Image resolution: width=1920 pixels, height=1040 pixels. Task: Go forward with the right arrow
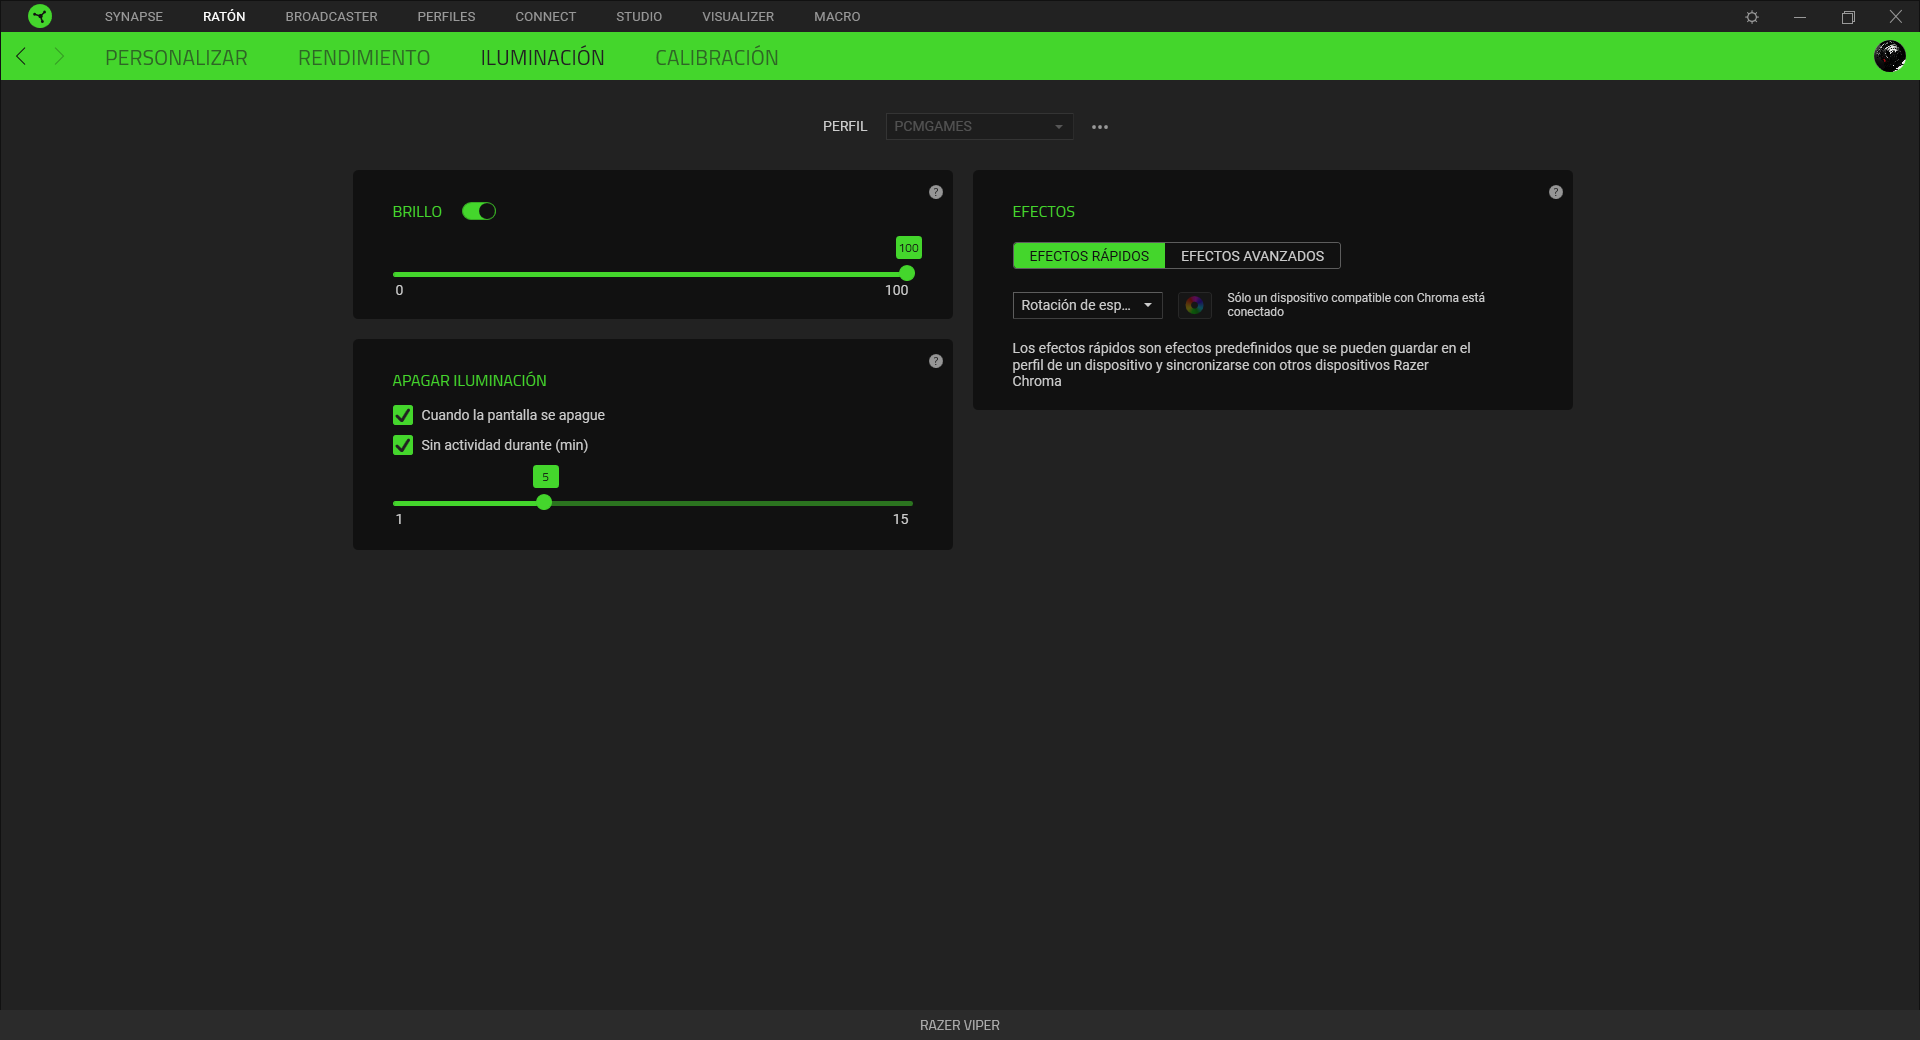59,56
